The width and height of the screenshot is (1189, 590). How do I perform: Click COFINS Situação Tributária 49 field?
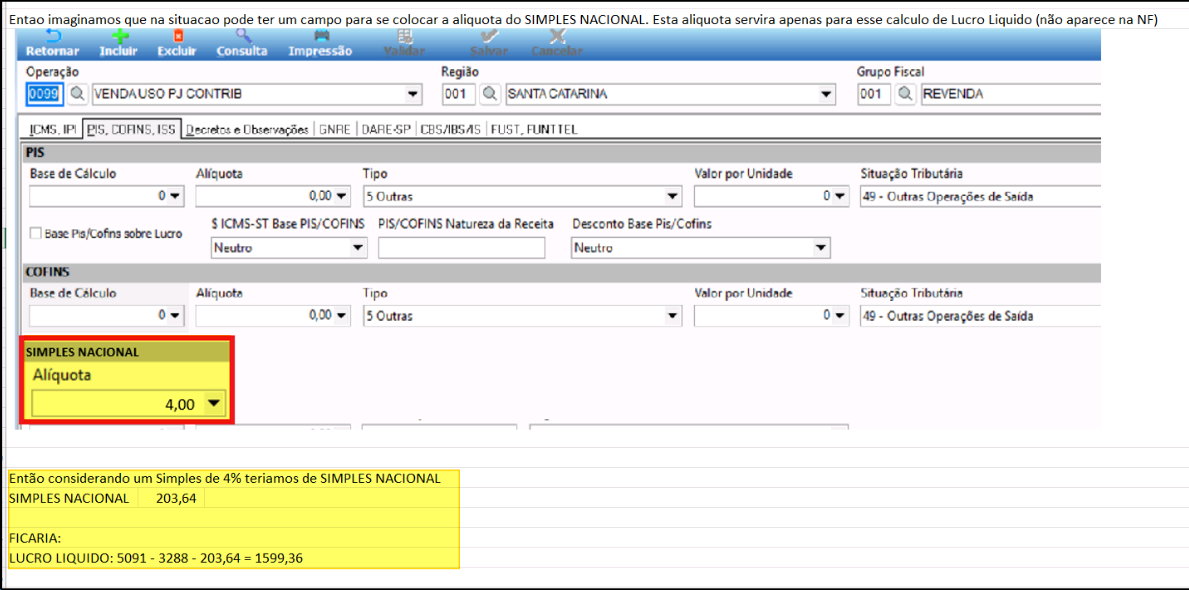[980, 315]
